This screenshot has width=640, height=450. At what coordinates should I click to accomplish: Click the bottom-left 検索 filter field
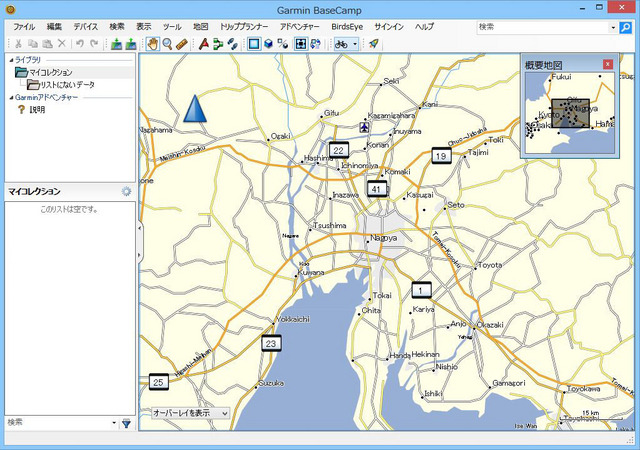57,423
